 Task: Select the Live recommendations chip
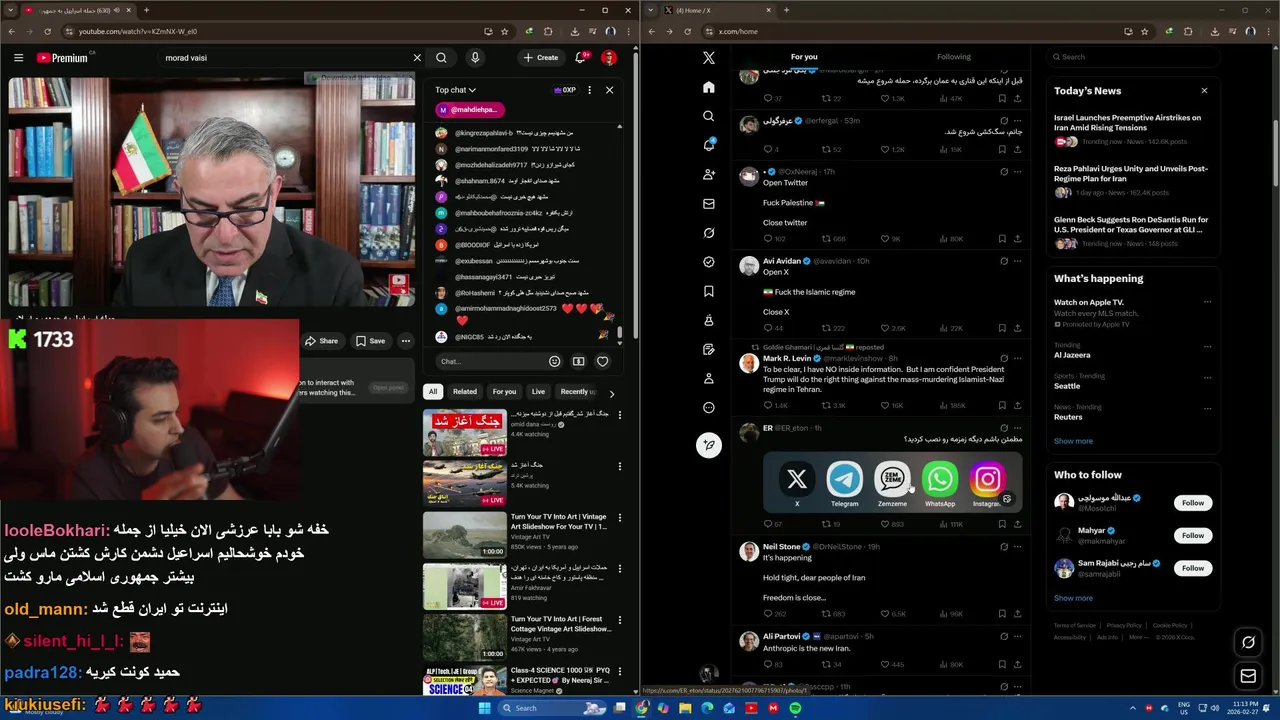click(x=538, y=392)
